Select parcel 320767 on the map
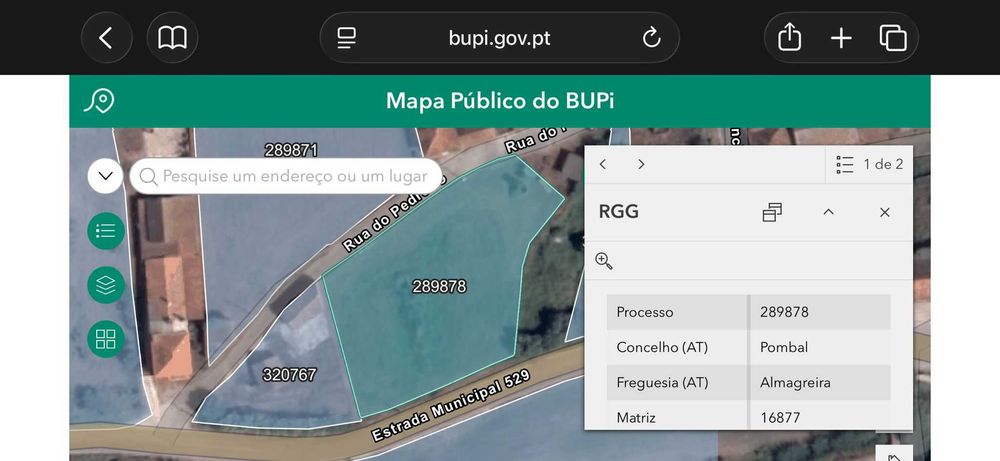The width and height of the screenshot is (1000, 461). (290, 374)
